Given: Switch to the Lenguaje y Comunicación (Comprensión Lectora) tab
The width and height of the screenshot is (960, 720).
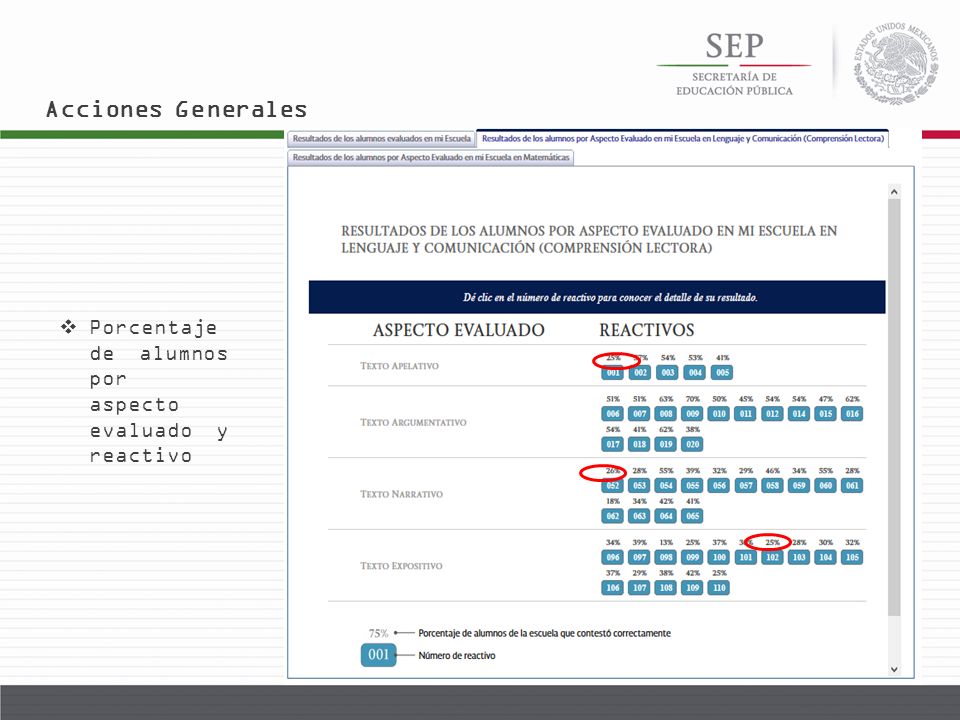Looking at the screenshot, I should 683,139.
